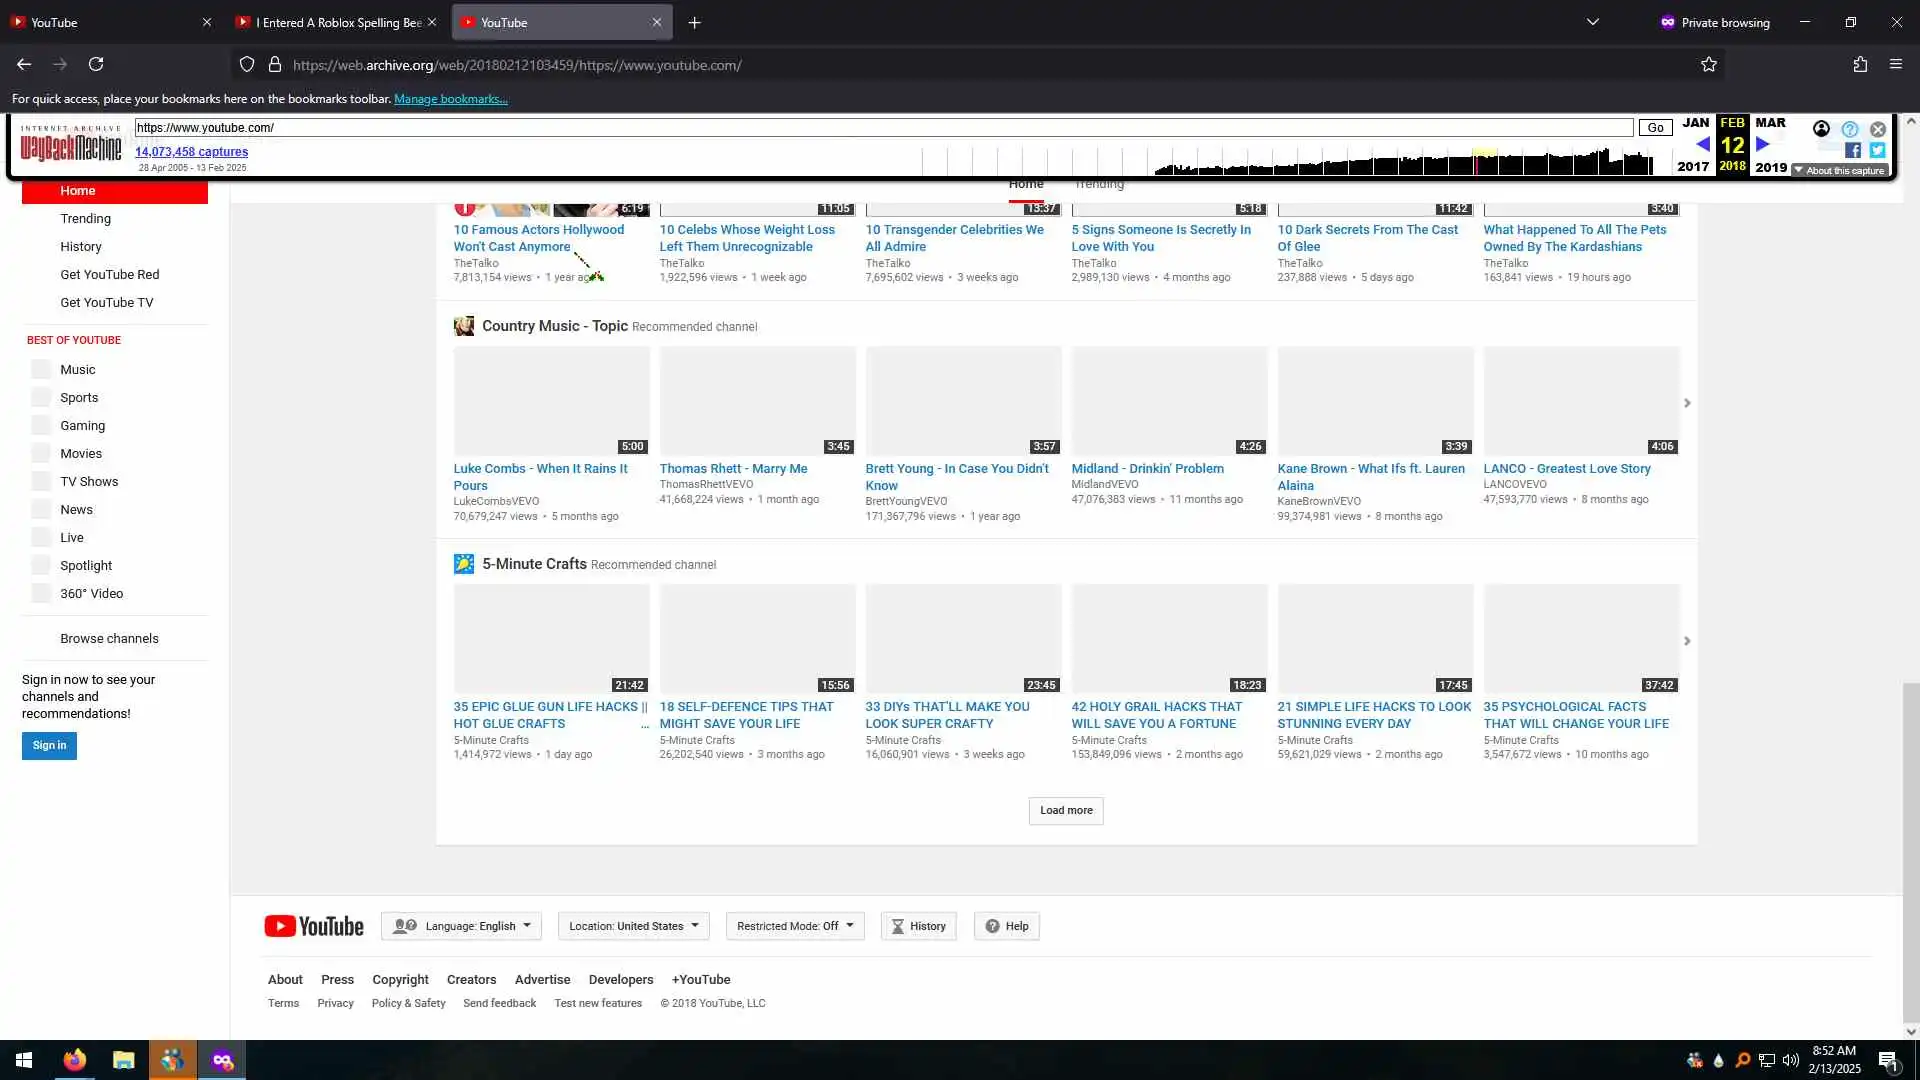
Task: Click the blue Sign in button
Action: pyautogui.click(x=49, y=746)
